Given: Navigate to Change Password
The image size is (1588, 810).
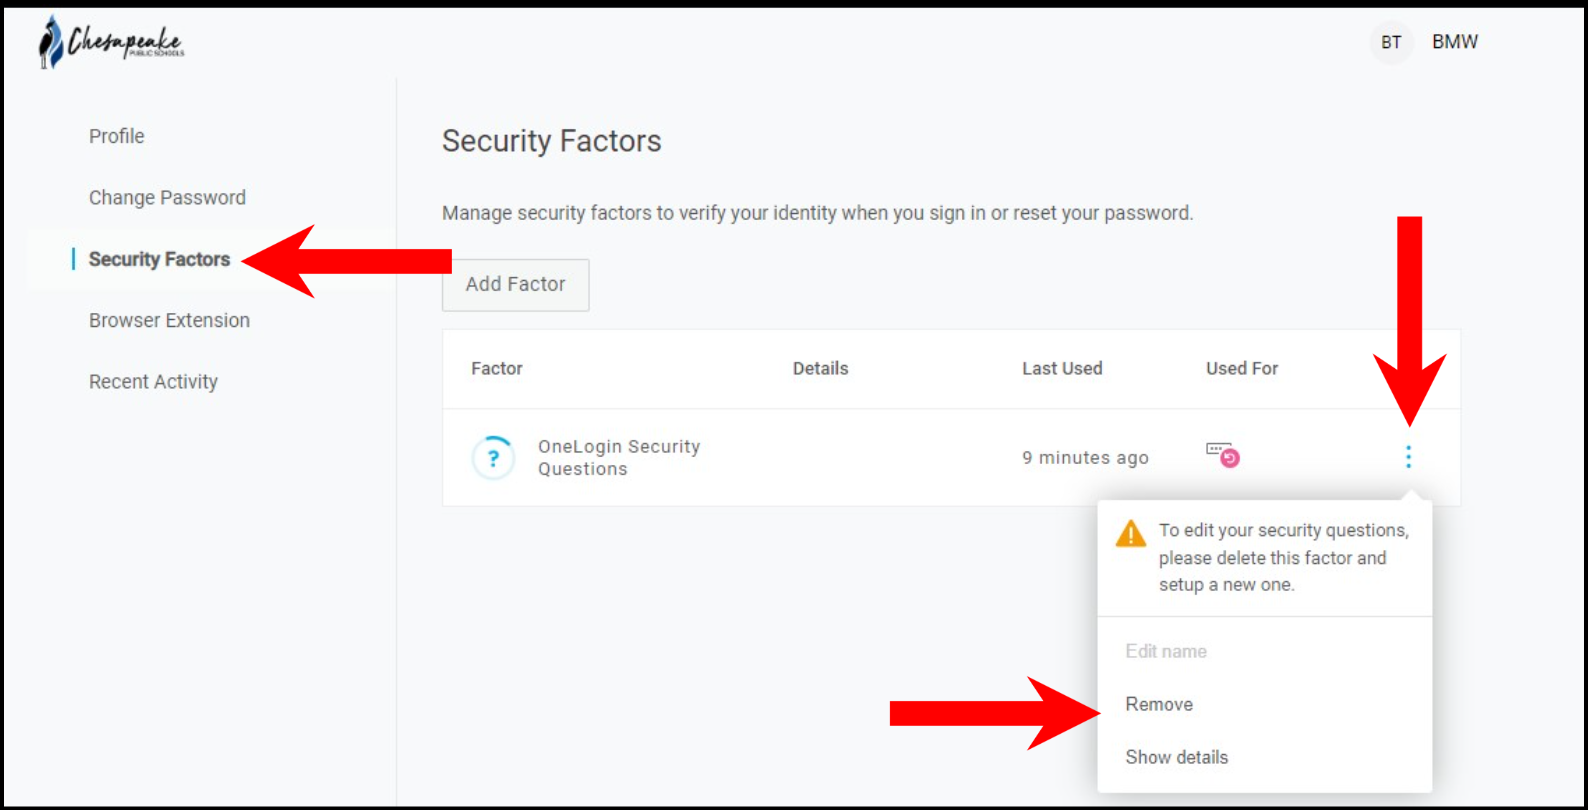Looking at the screenshot, I should 167,197.
